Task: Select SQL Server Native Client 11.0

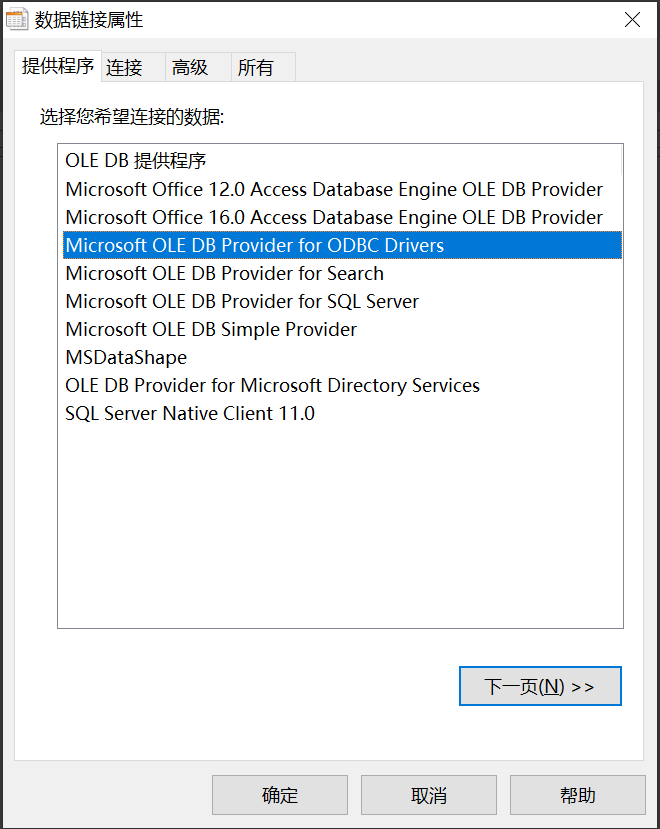Action: (x=190, y=413)
